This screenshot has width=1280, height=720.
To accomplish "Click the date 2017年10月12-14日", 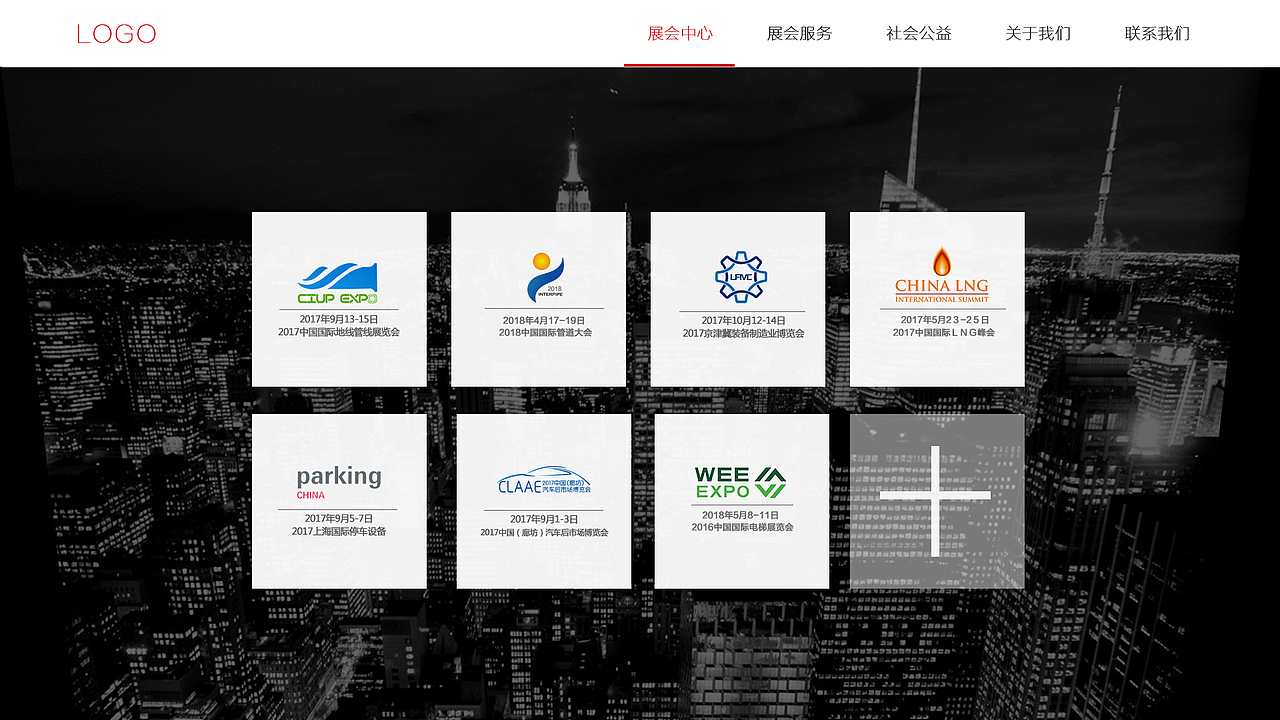I will [x=743, y=321].
